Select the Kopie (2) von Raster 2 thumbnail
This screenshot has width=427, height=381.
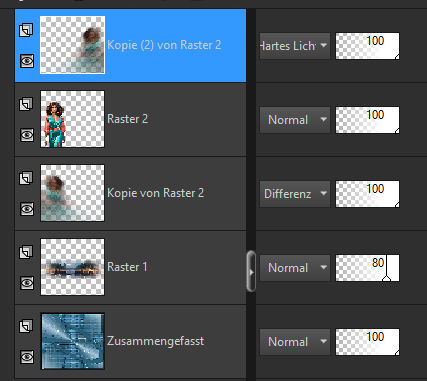pos(72,45)
